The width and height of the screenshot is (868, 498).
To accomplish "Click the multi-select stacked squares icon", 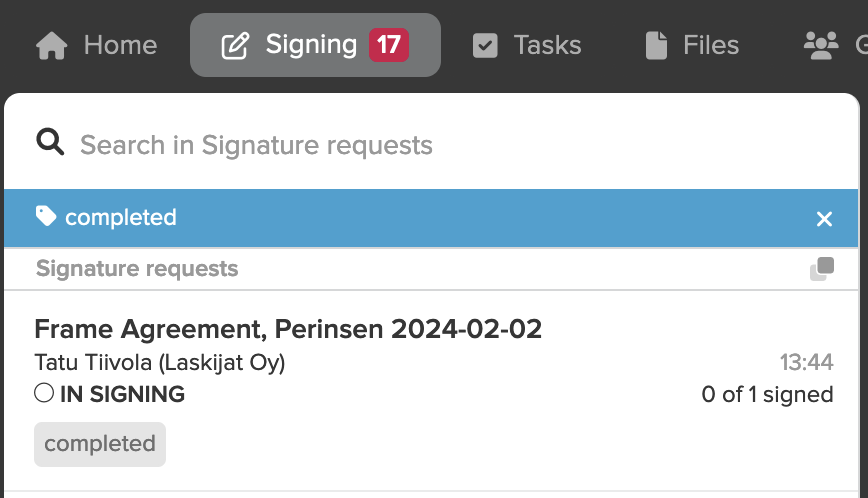I will click(x=822, y=269).
